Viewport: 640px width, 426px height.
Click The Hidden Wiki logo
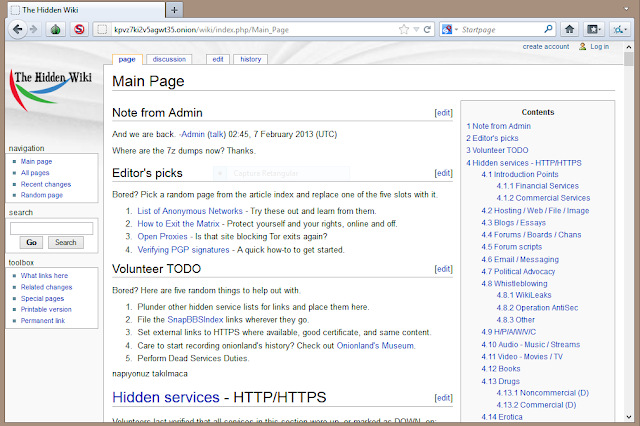pyautogui.click(x=50, y=91)
